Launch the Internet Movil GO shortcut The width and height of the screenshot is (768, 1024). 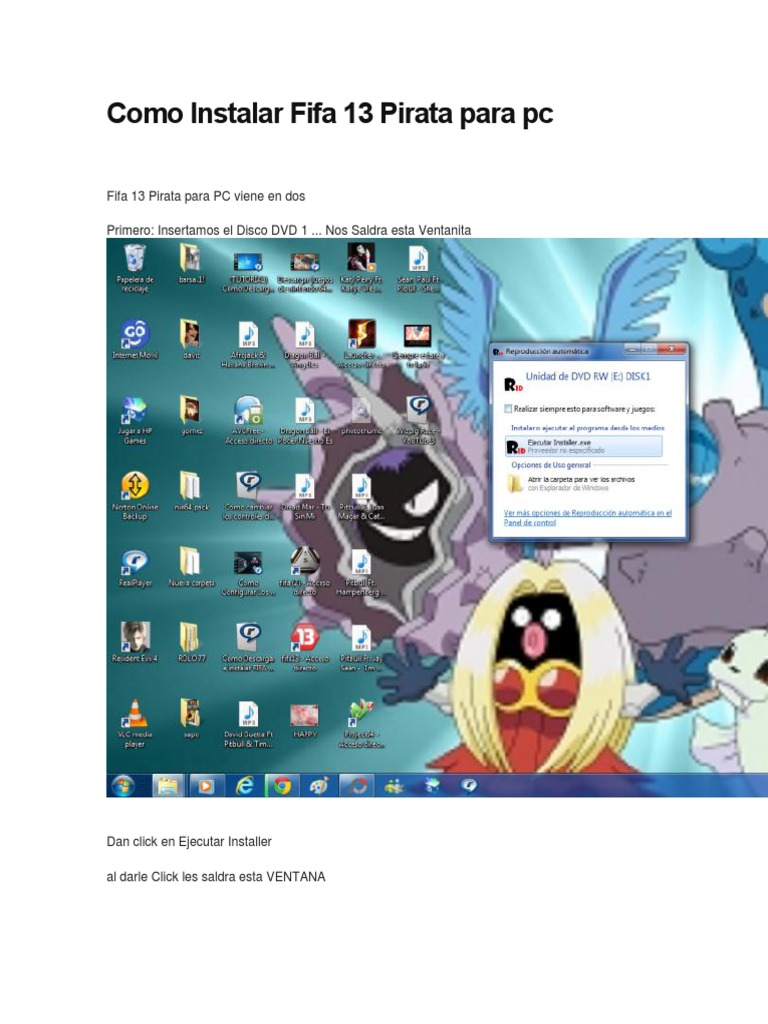[x=135, y=340]
